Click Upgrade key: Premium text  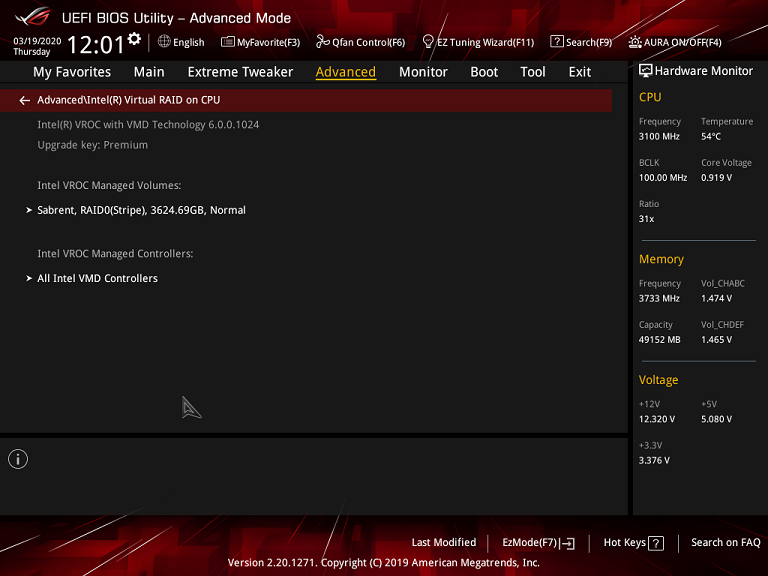[x=93, y=145]
